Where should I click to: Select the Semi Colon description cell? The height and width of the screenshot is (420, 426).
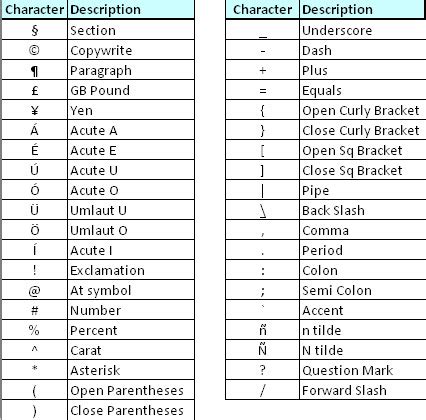point(363,290)
